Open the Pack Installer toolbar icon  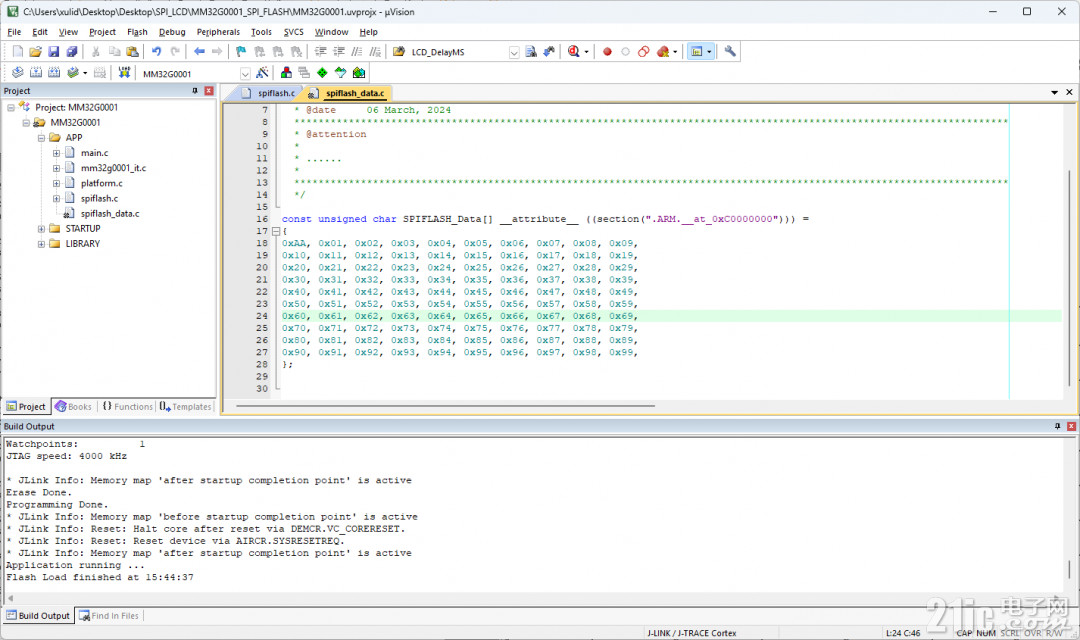(x=358, y=73)
